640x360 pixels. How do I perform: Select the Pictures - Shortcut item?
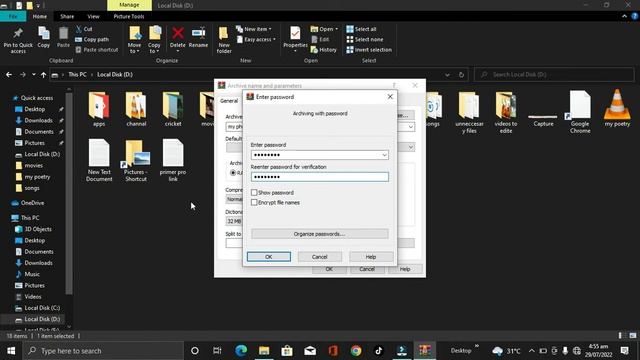point(136,160)
